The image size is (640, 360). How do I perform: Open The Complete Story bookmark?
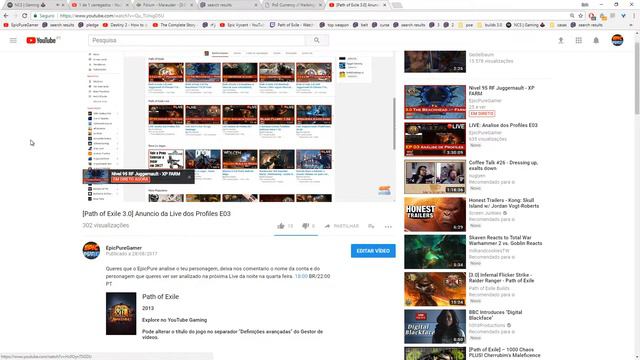[x=175, y=25]
